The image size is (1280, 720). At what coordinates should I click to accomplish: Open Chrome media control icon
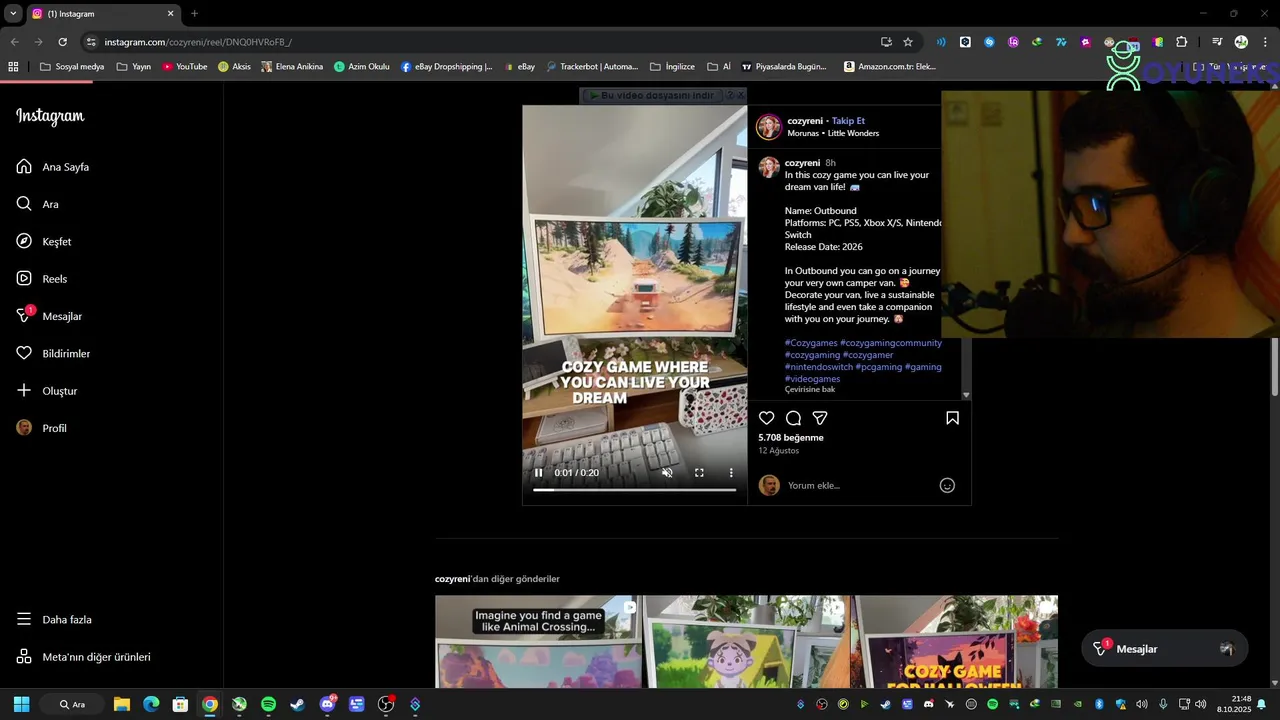coord(1217,42)
